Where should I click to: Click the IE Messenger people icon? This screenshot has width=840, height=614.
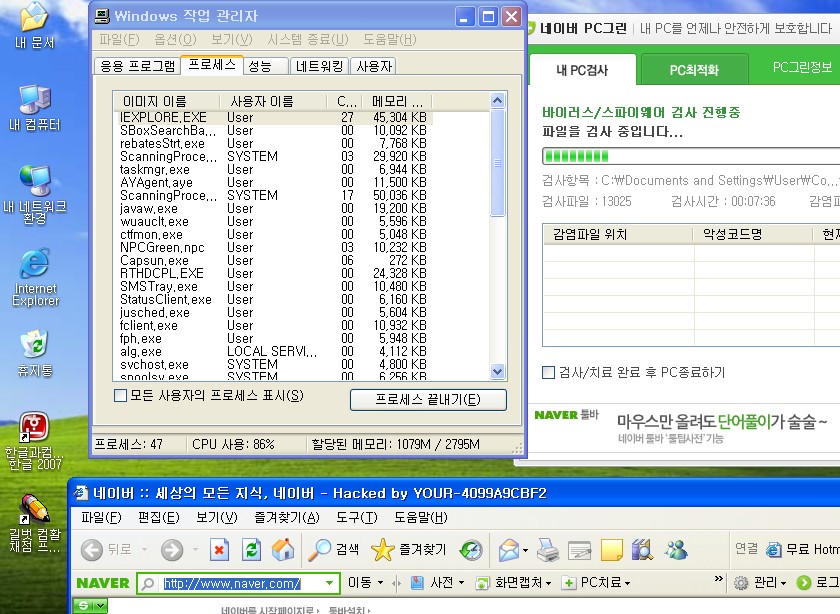676,550
